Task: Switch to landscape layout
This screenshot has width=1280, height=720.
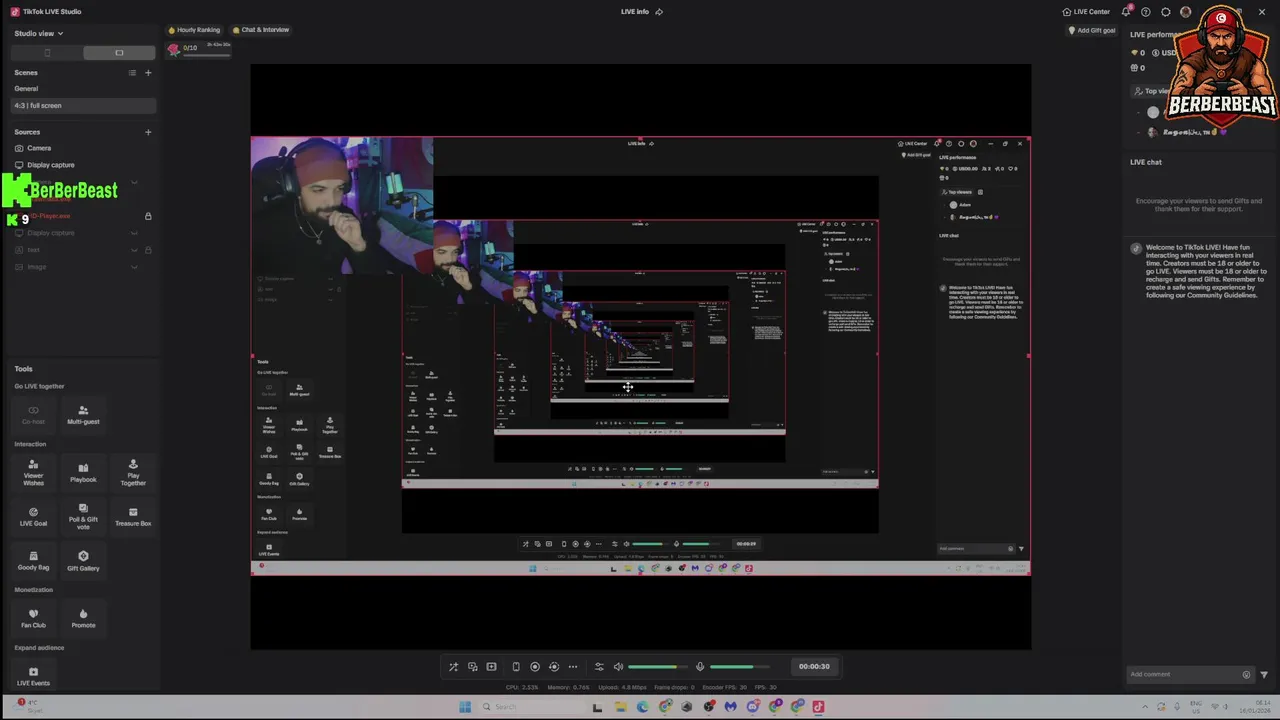Action: tap(119, 52)
